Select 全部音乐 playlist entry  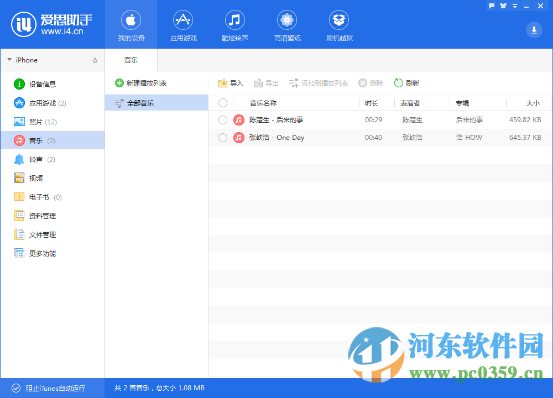click(x=156, y=103)
